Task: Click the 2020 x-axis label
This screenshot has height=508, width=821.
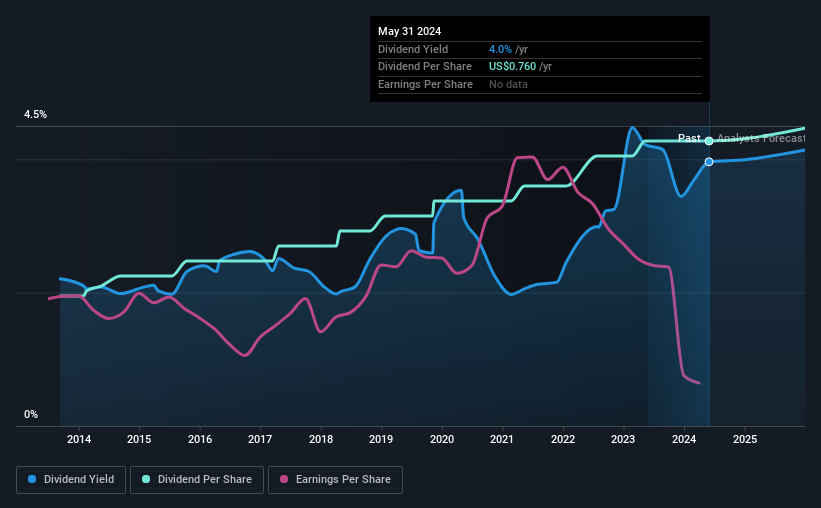Action: point(442,439)
